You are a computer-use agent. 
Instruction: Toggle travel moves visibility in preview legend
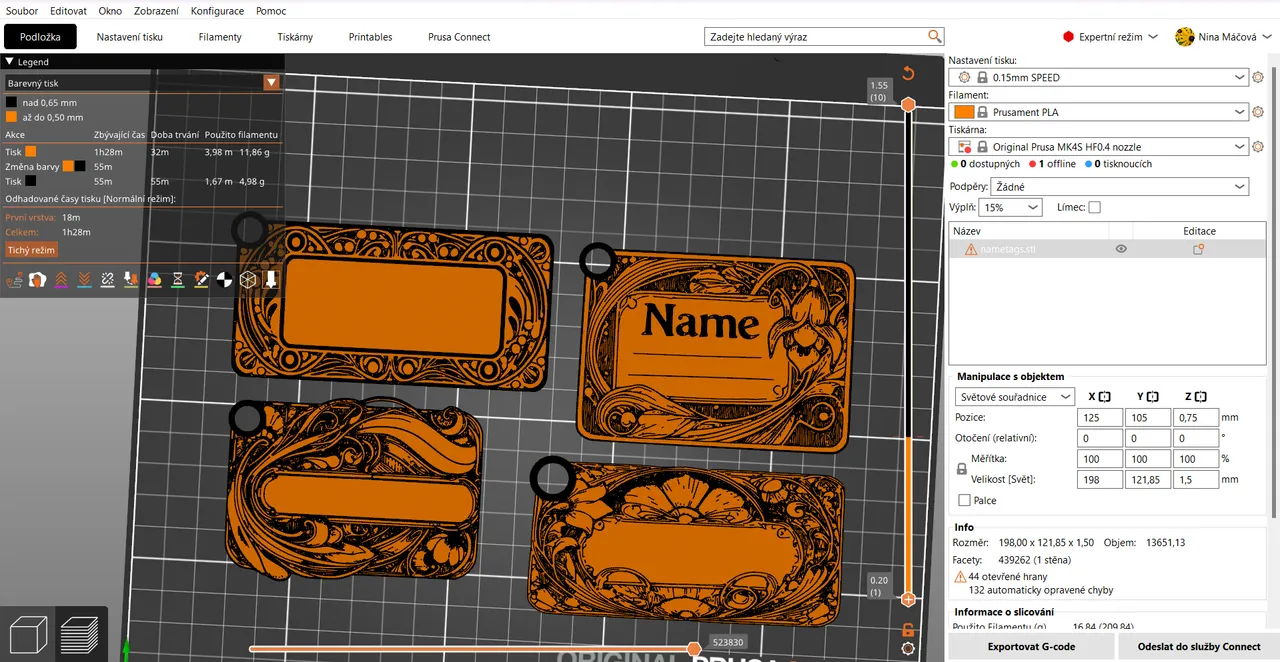[x=14, y=280]
